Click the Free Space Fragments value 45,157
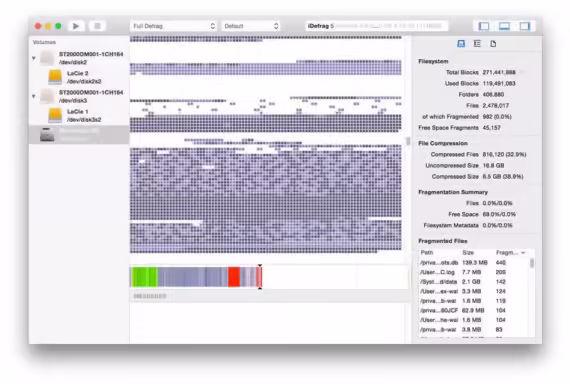The width and height of the screenshot is (570, 384). coord(491,128)
